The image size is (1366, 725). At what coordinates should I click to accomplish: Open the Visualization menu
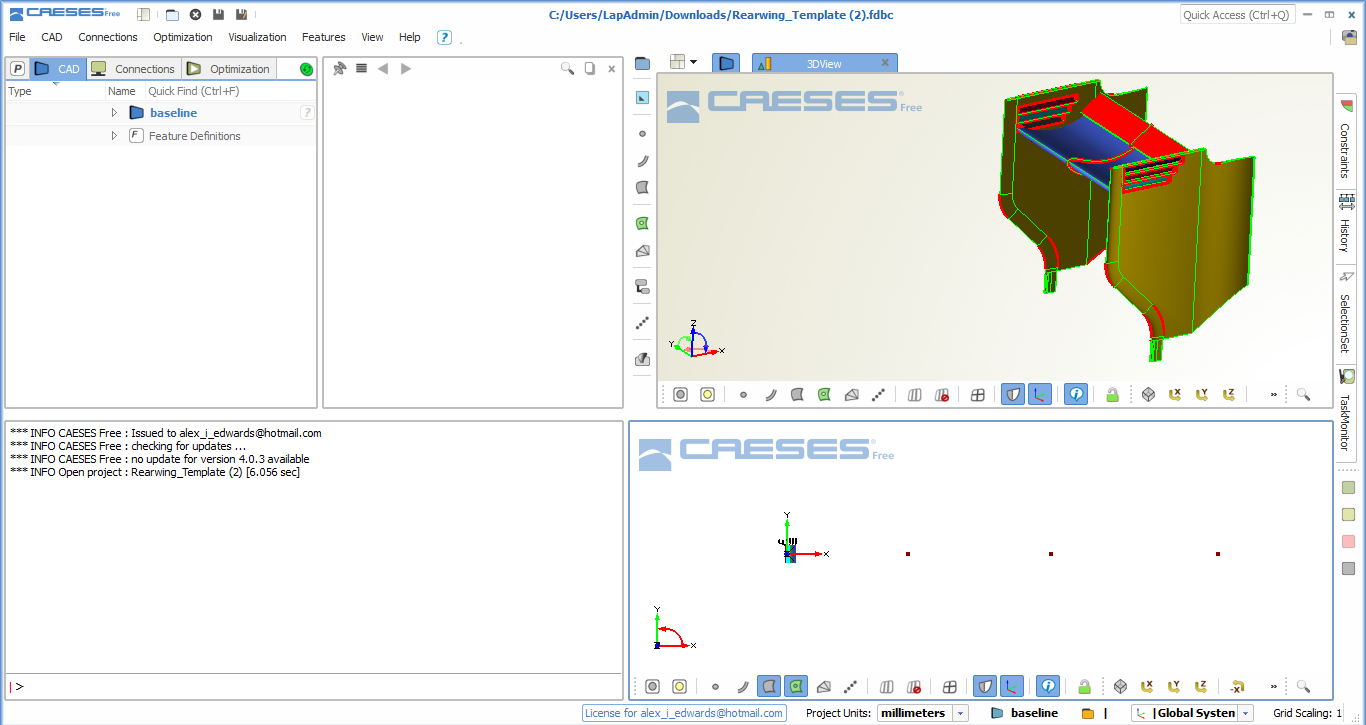[x=257, y=37]
